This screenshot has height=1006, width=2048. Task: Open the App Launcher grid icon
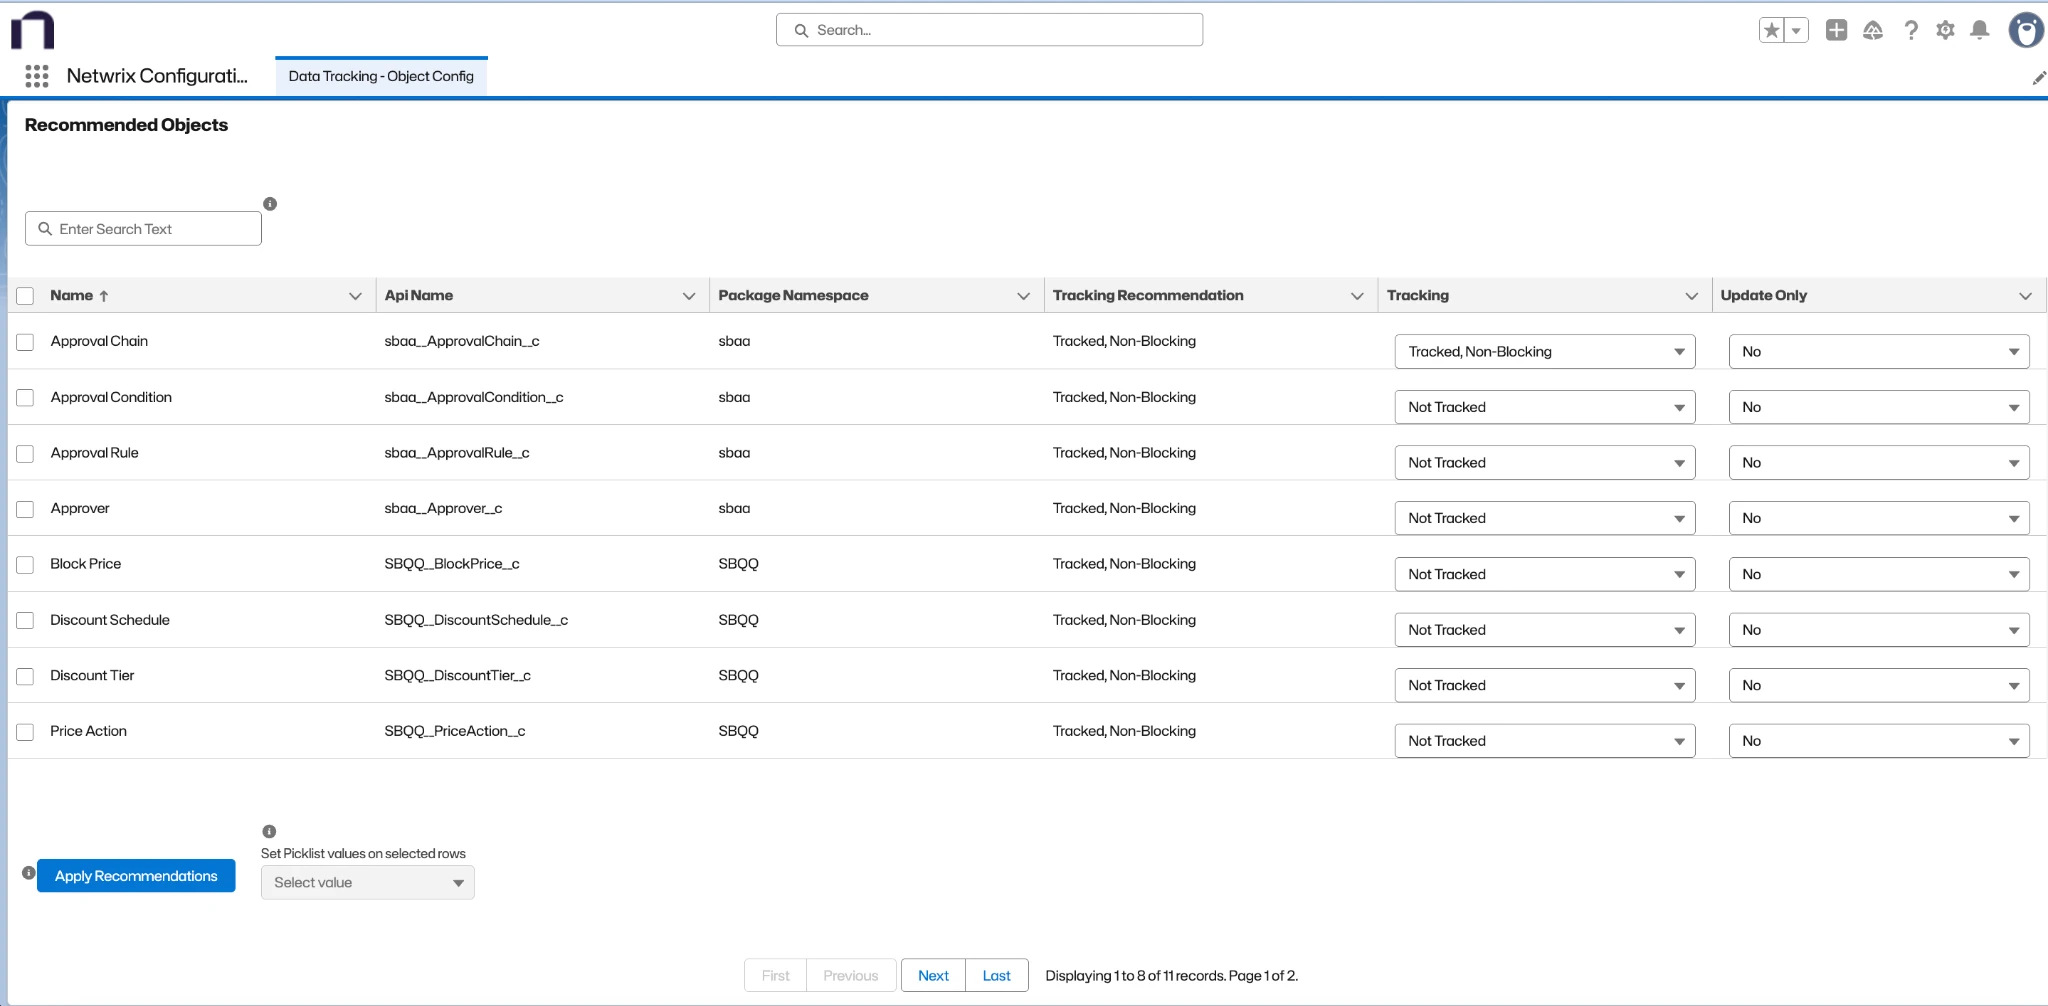[x=37, y=76]
